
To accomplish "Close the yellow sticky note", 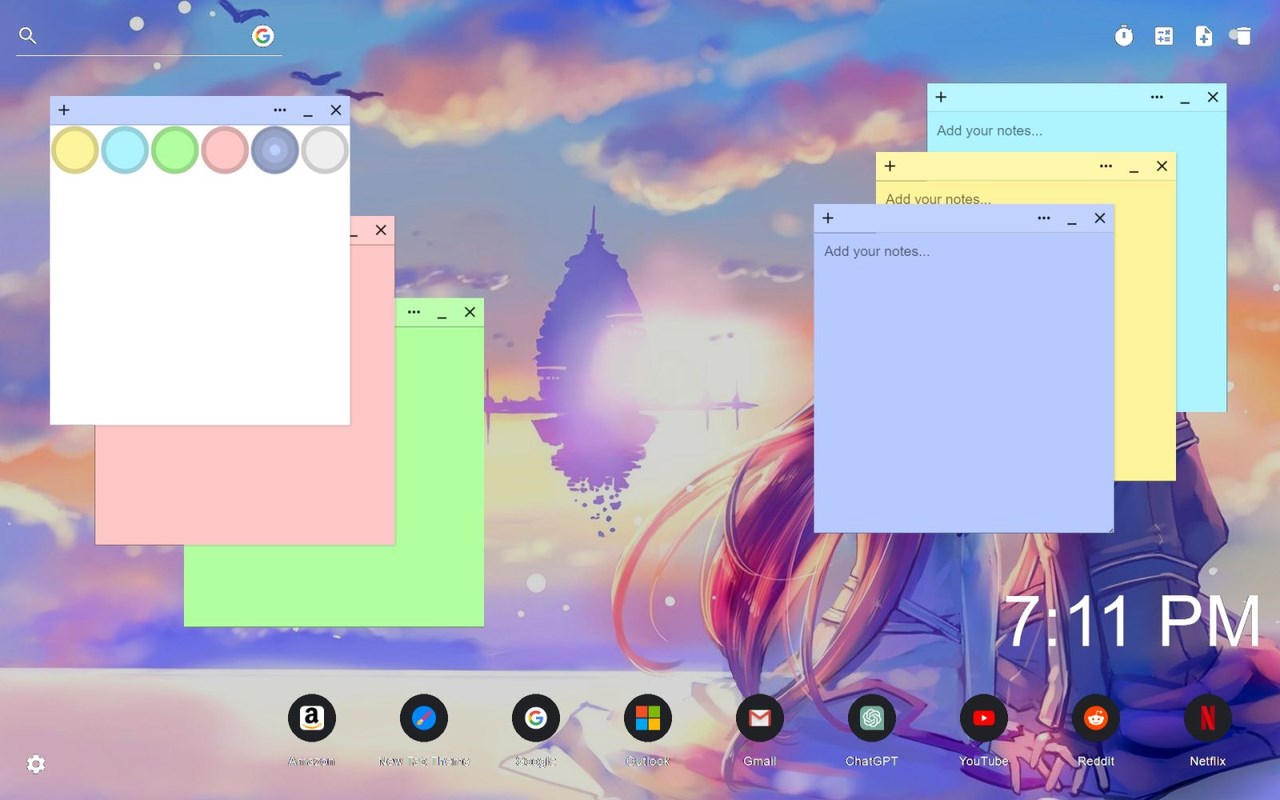I will [1162, 166].
